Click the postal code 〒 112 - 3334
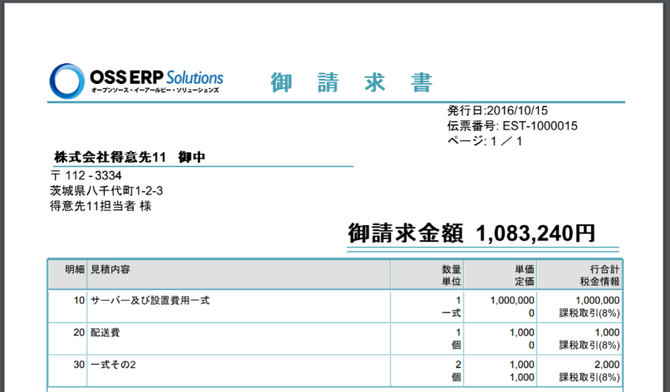 86,175
